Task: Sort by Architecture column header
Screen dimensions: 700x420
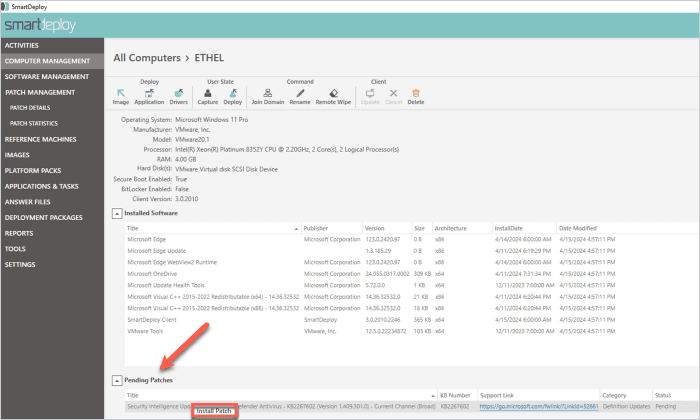Action: pyautogui.click(x=462, y=229)
